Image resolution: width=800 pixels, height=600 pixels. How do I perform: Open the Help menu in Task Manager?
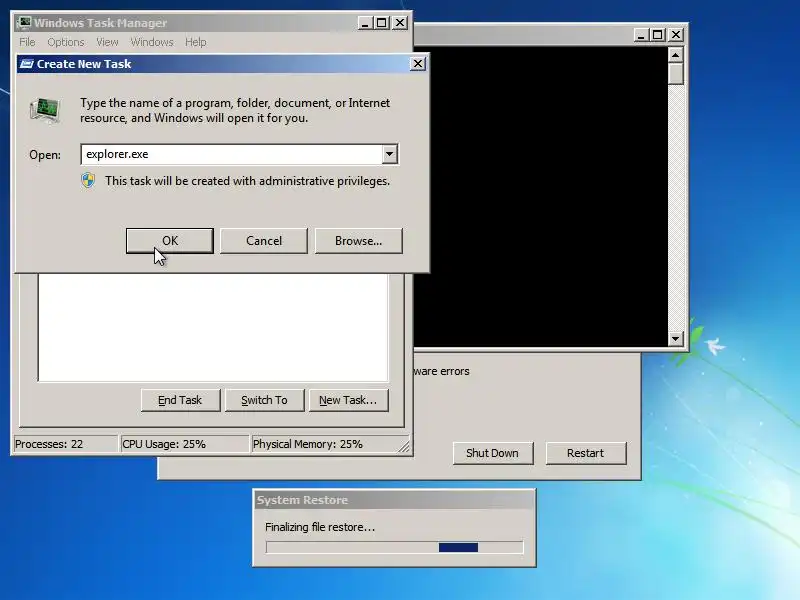pos(195,42)
